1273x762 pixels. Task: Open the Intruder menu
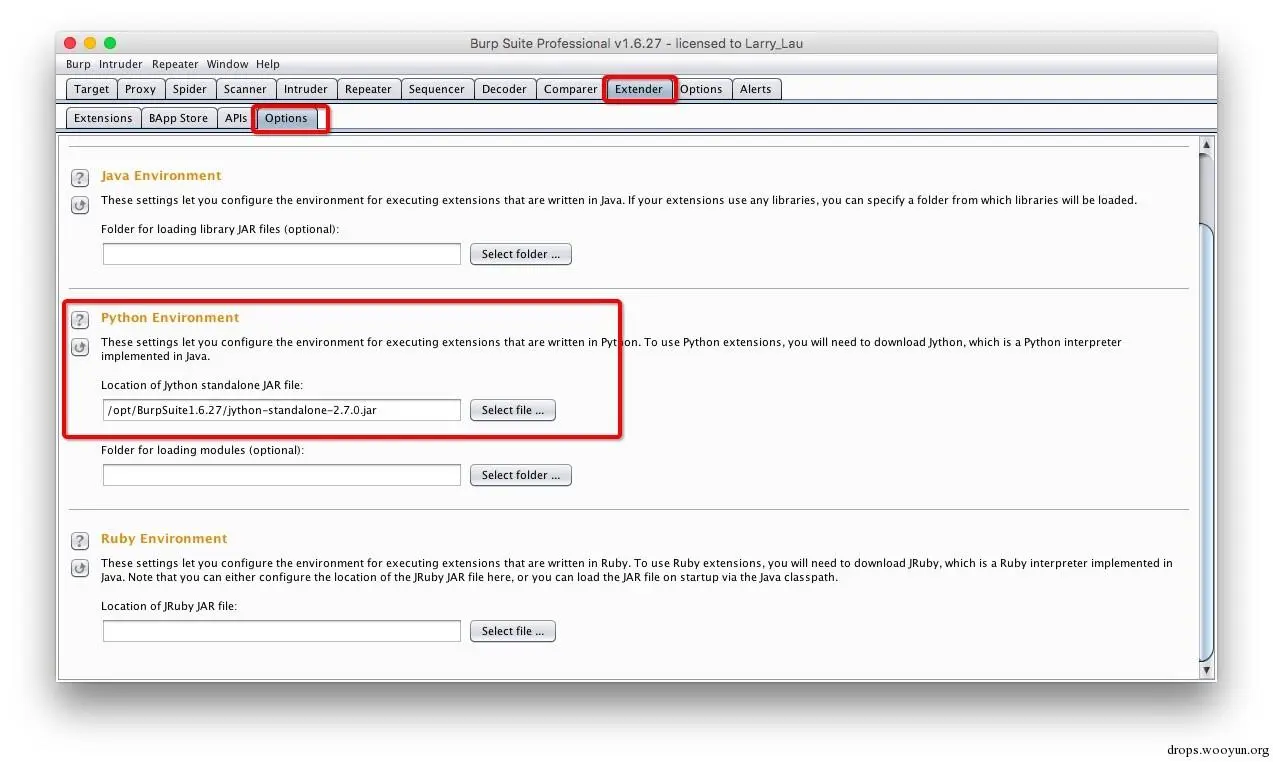click(x=120, y=64)
